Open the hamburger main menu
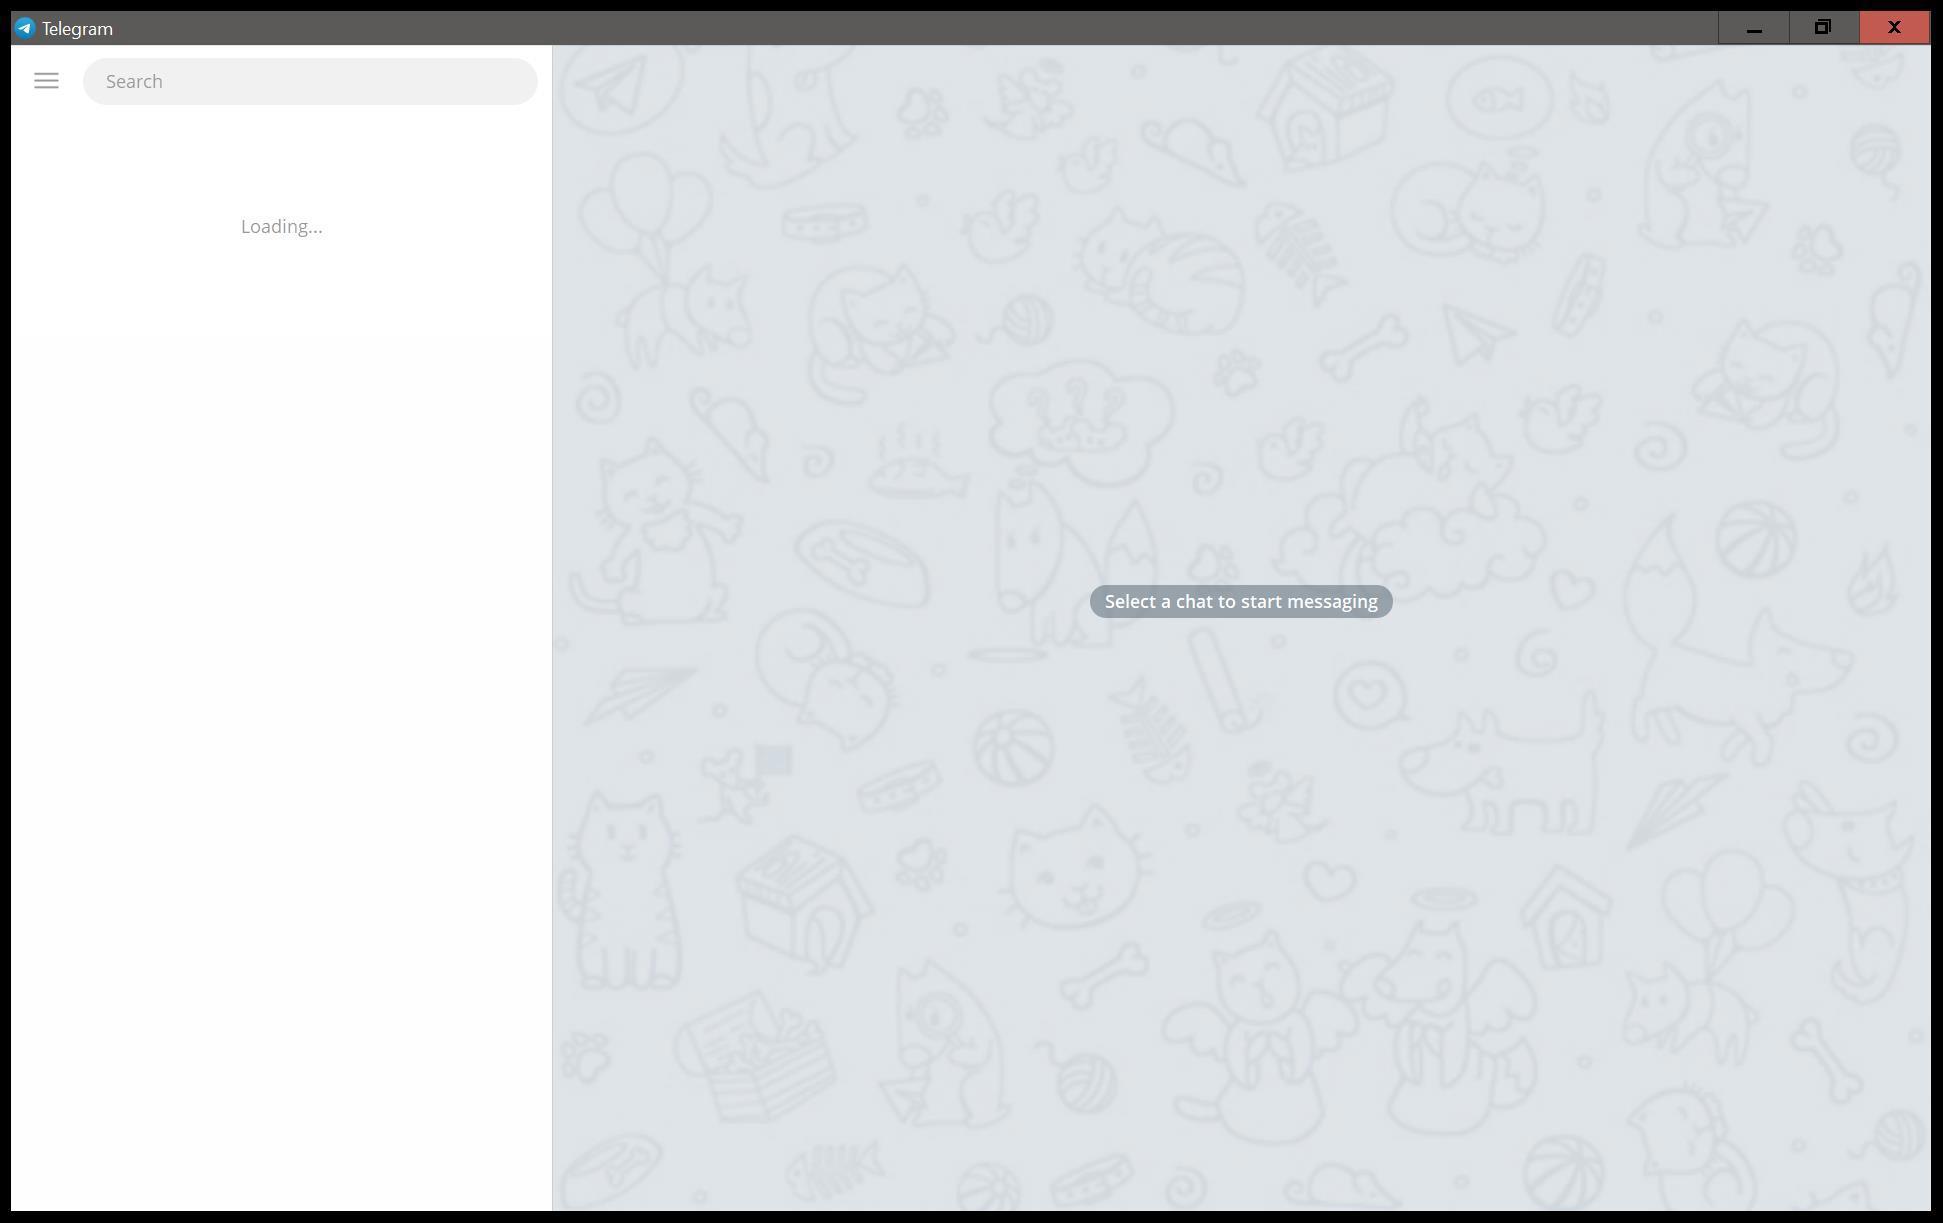Image resolution: width=1943 pixels, height=1223 pixels. click(46, 81)
